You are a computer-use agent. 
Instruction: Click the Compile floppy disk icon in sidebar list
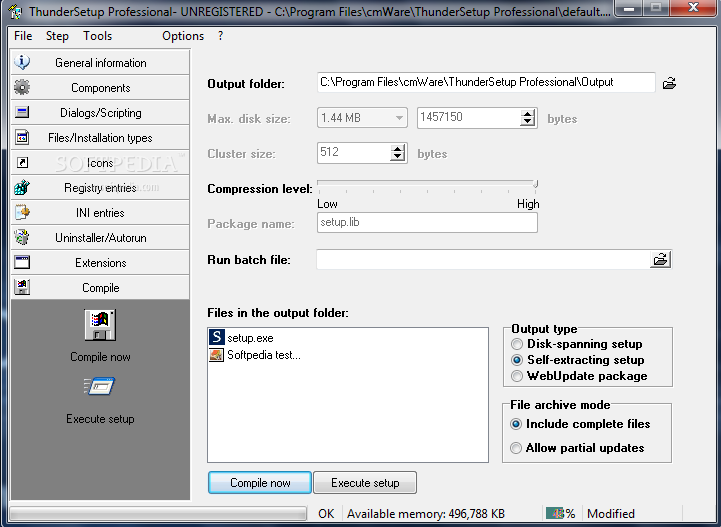point(22,287)
